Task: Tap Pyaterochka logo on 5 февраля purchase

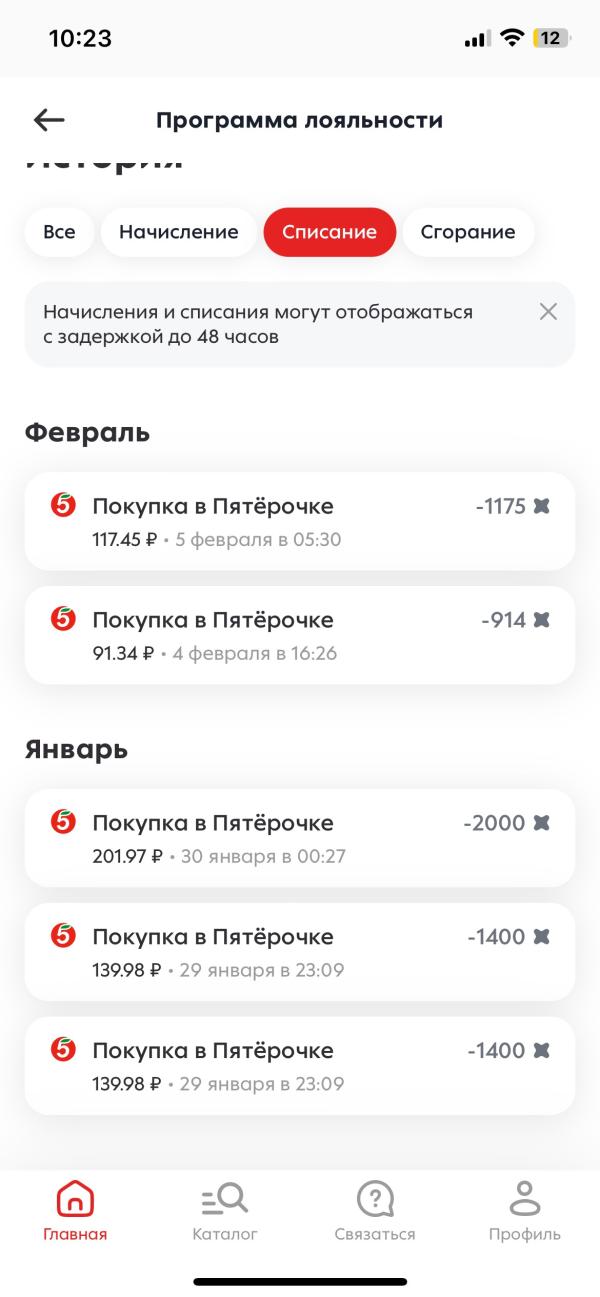Action: click(62, 506)
